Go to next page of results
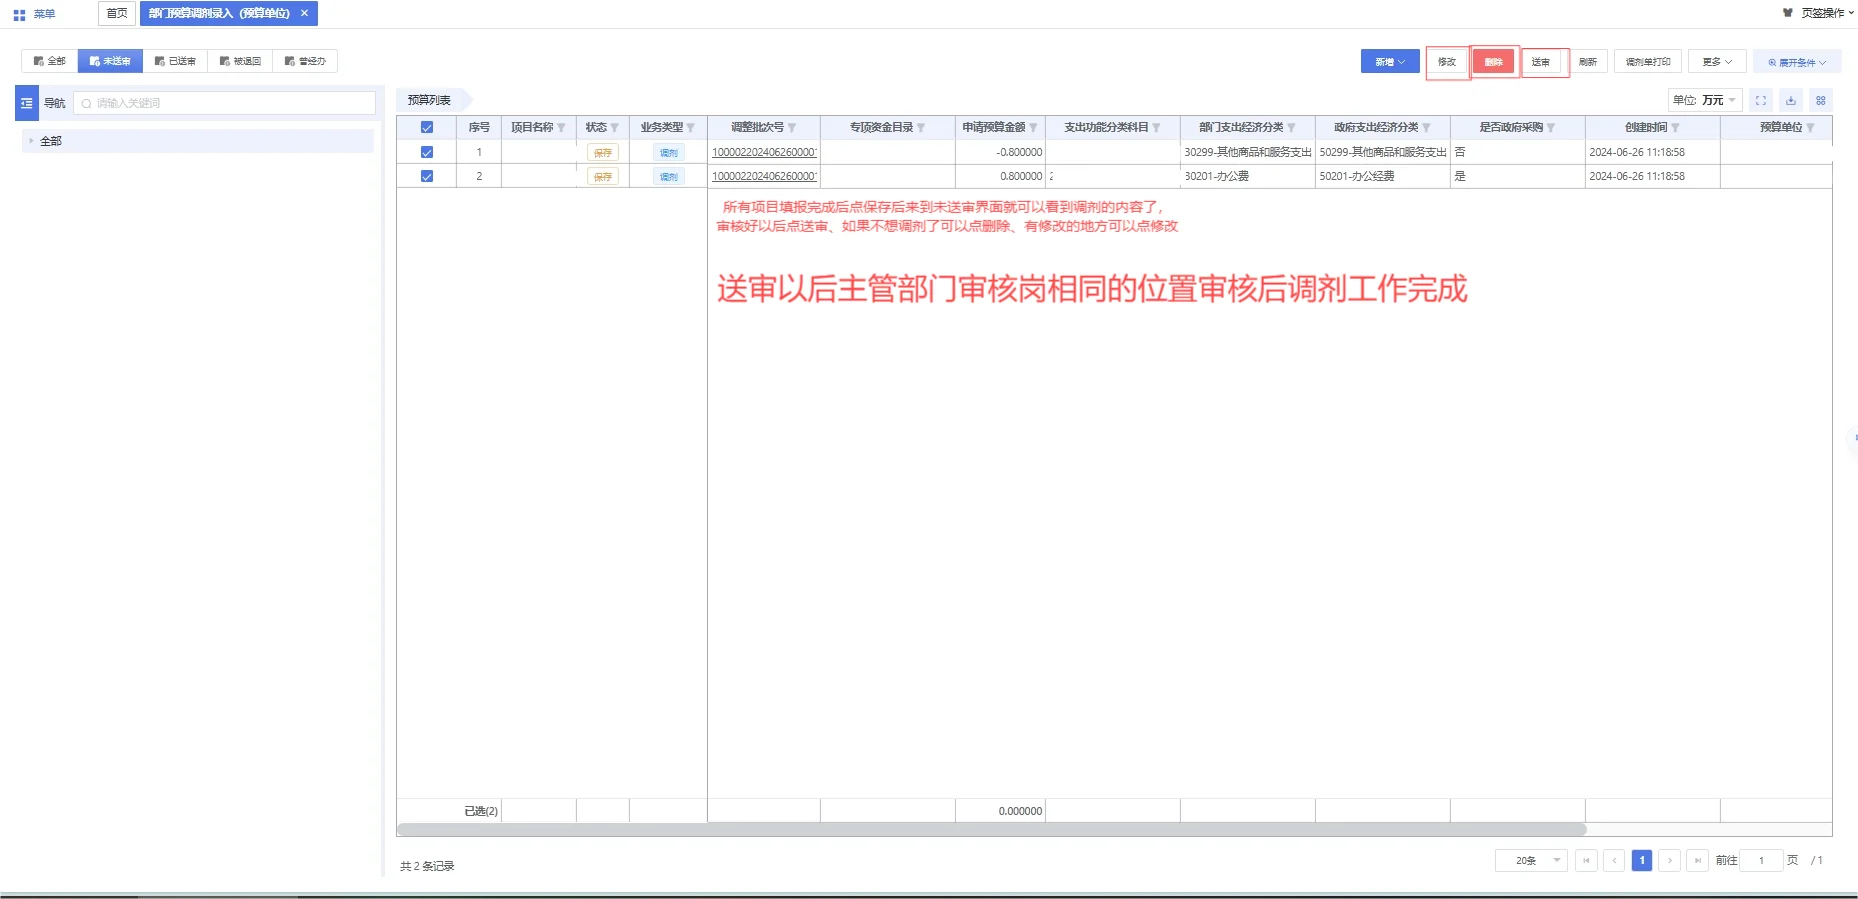The image size is (1858, 899). click(x=1670, y=860)
